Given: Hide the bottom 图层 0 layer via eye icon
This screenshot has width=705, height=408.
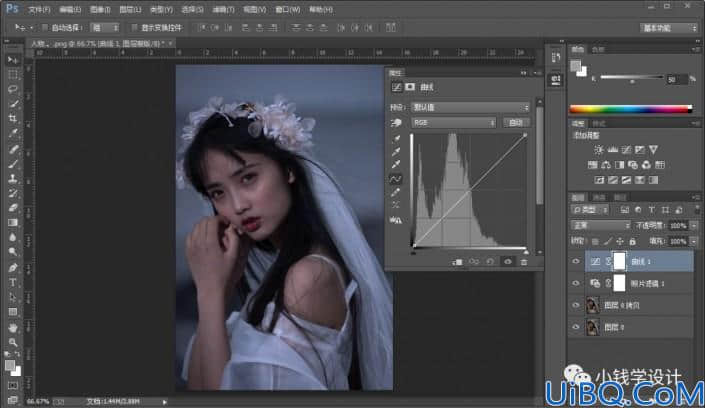Looking at the screenshot, I should pos(576,327).
